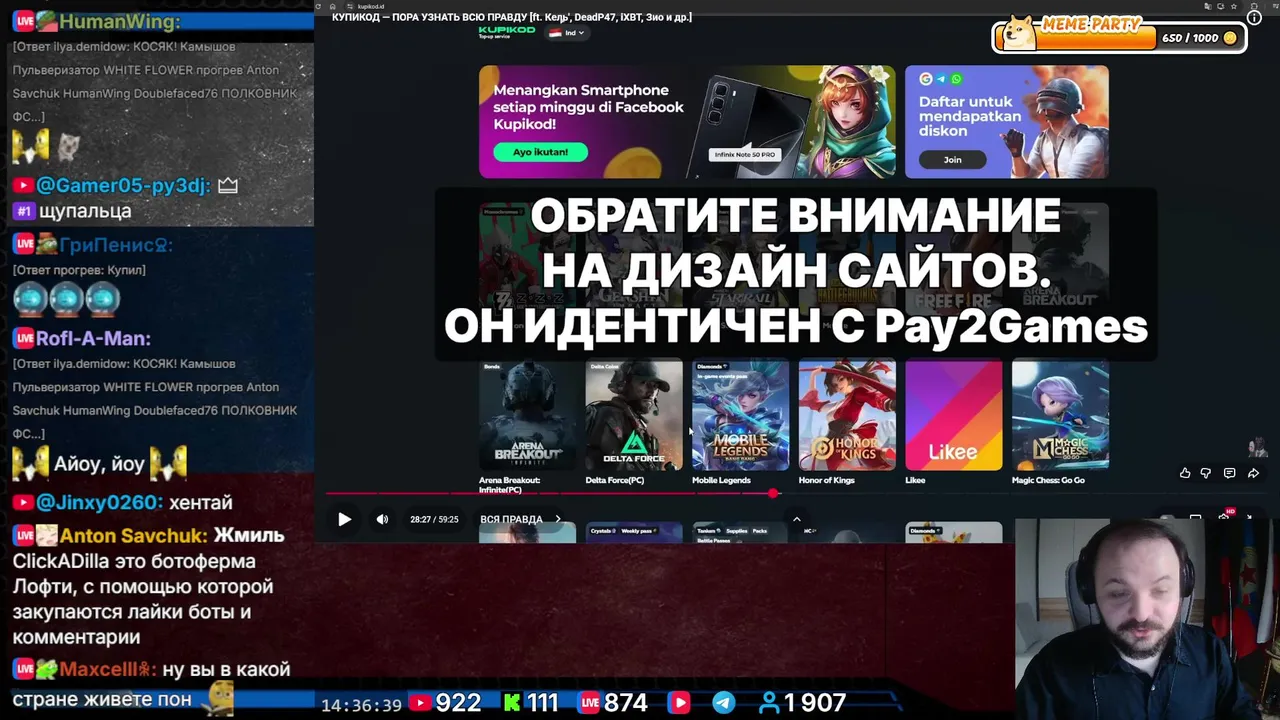1280x720 pixels.
Task: Click the red LIVE 874 counter icon
Action: pyautogui.click(x=589, y=703)
